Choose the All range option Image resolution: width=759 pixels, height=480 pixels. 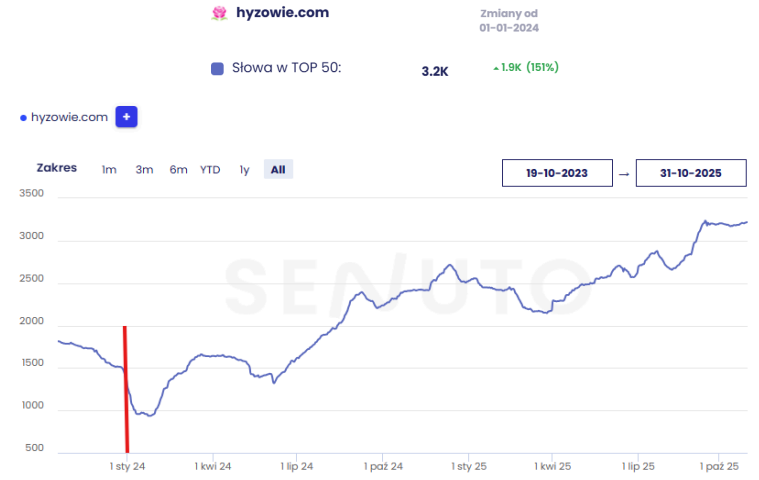click(x=278, y=169)
